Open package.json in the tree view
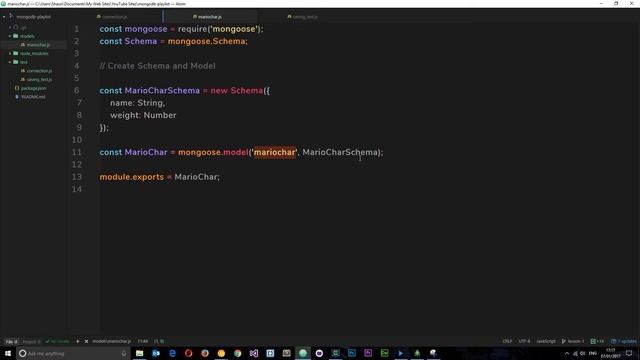Image resolution: width=640 pixels, height=360 pixels. pyautogui.click(x=33, y=88)
